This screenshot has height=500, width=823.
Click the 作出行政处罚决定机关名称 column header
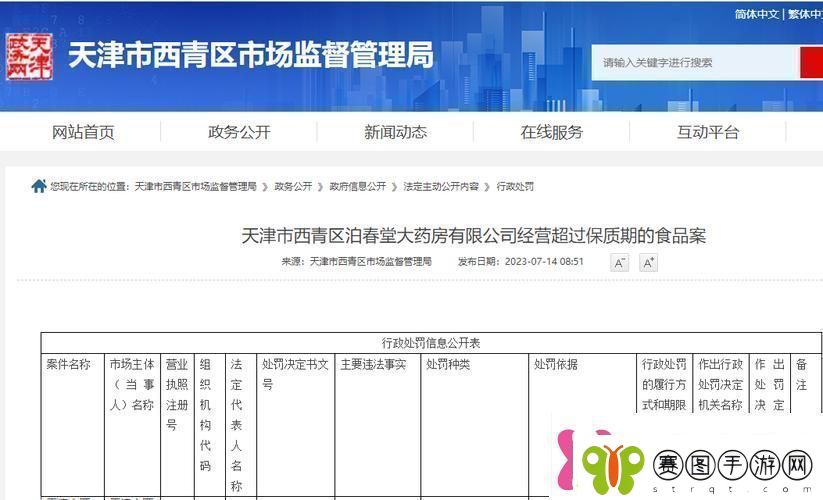720,385
